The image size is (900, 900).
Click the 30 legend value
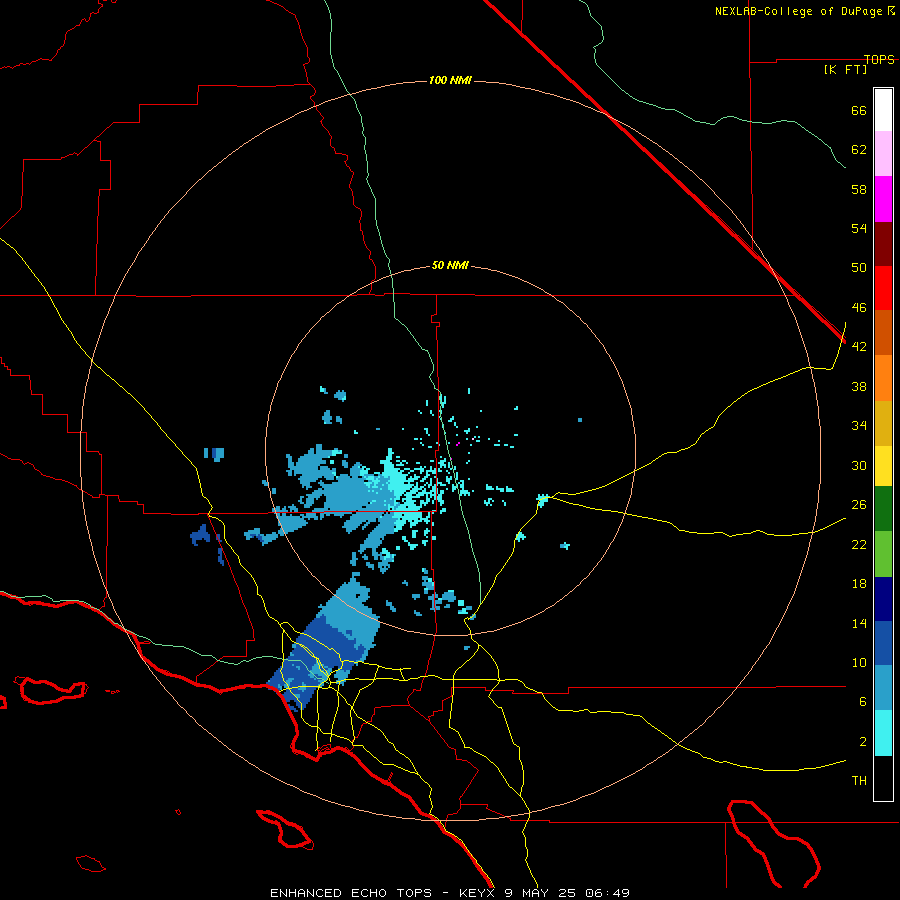pyautogui.click(x=859, y=465)
